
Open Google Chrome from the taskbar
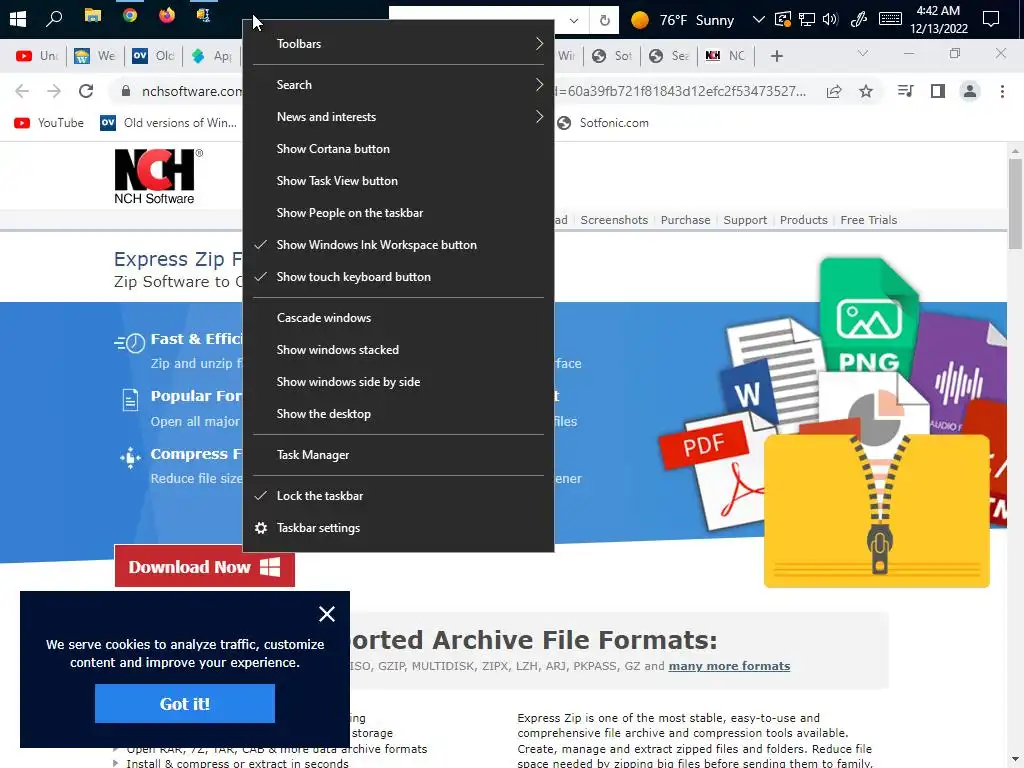130,15
